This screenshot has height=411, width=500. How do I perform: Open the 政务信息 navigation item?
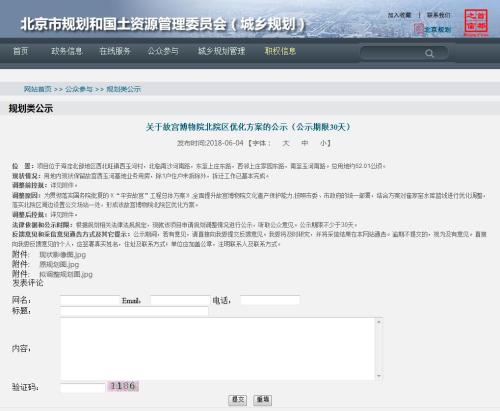click(x=66, y=51)
